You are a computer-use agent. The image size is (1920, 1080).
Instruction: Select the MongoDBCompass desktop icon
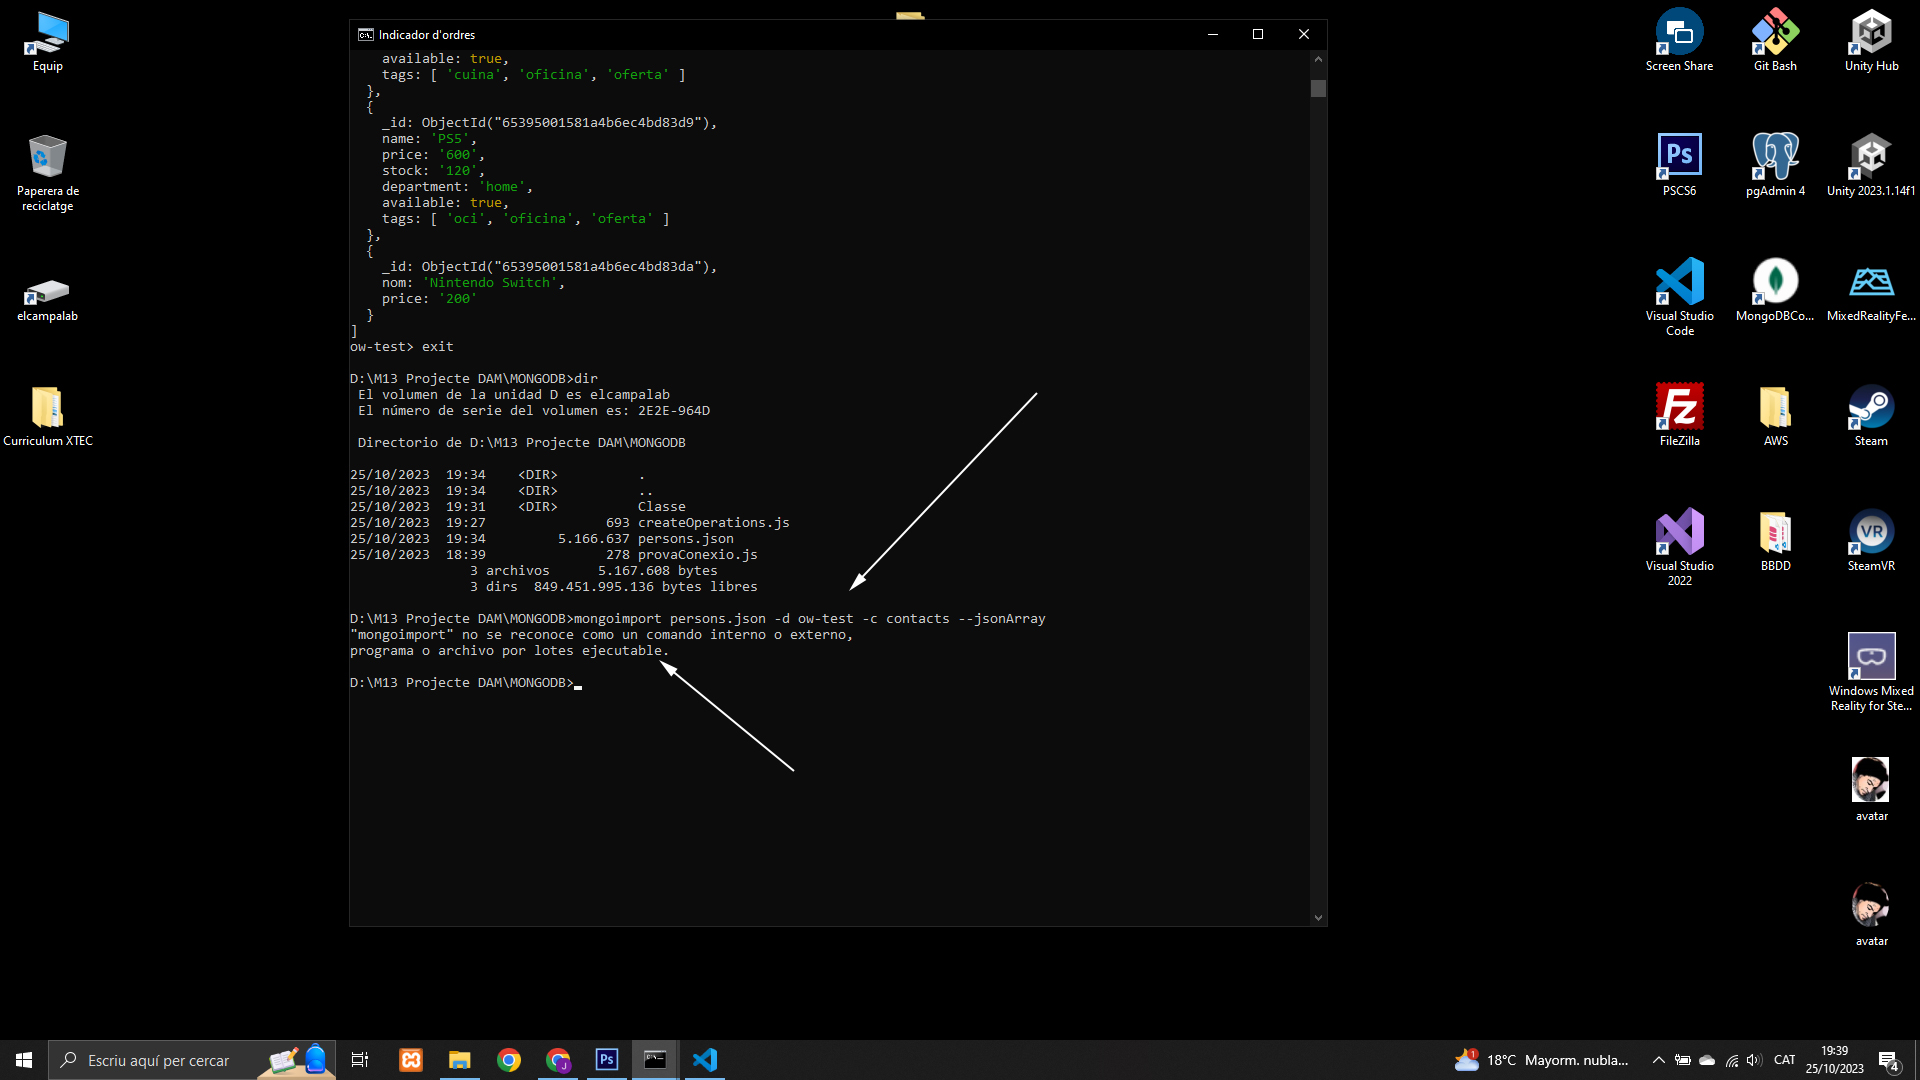point(1775,291)
